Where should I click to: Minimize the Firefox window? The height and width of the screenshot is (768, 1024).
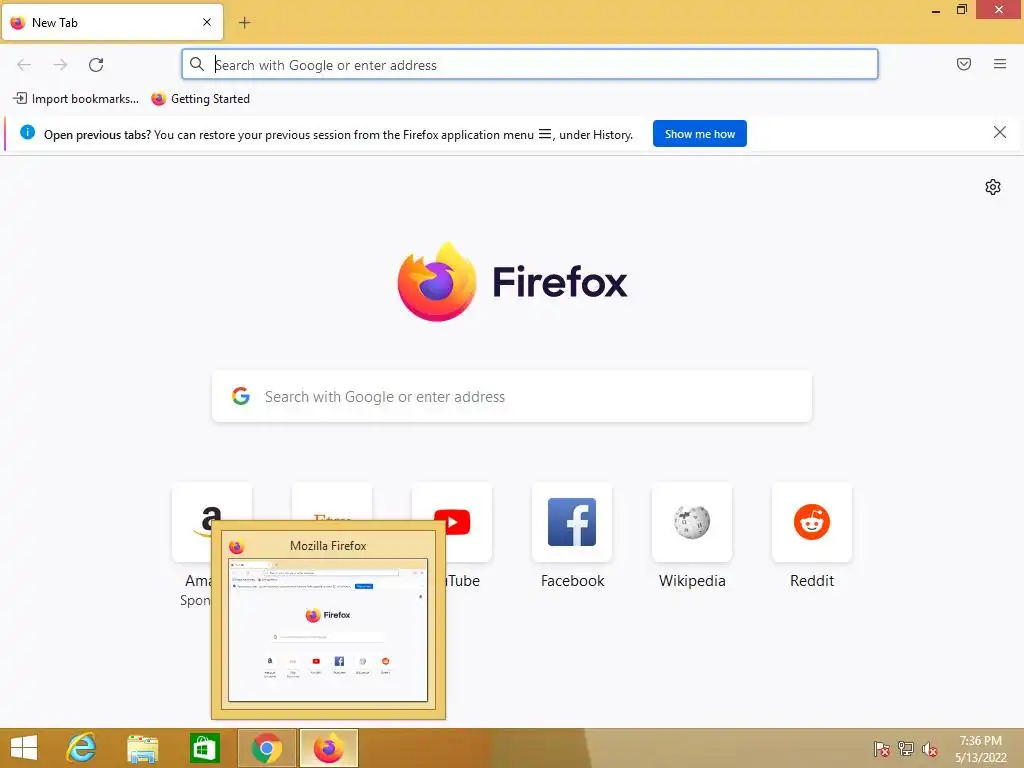click(x=936, y=10)
